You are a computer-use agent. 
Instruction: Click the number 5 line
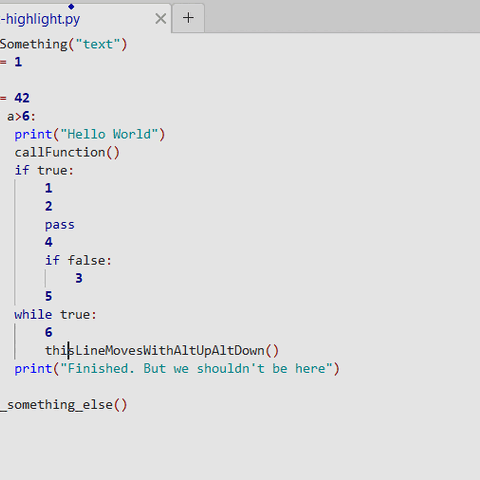49,296
